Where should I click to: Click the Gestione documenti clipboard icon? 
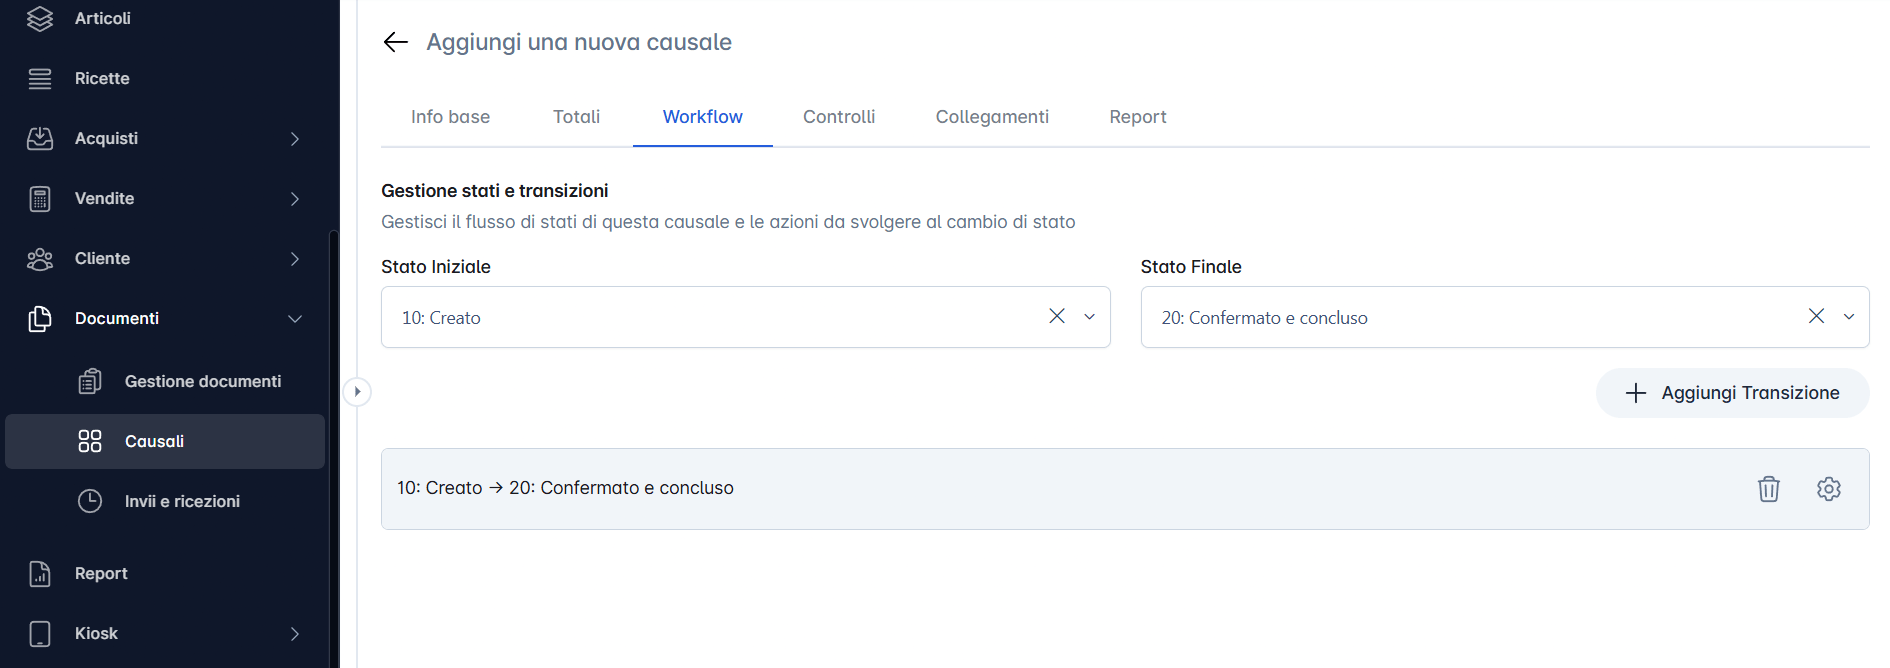(x=90, y=381)
